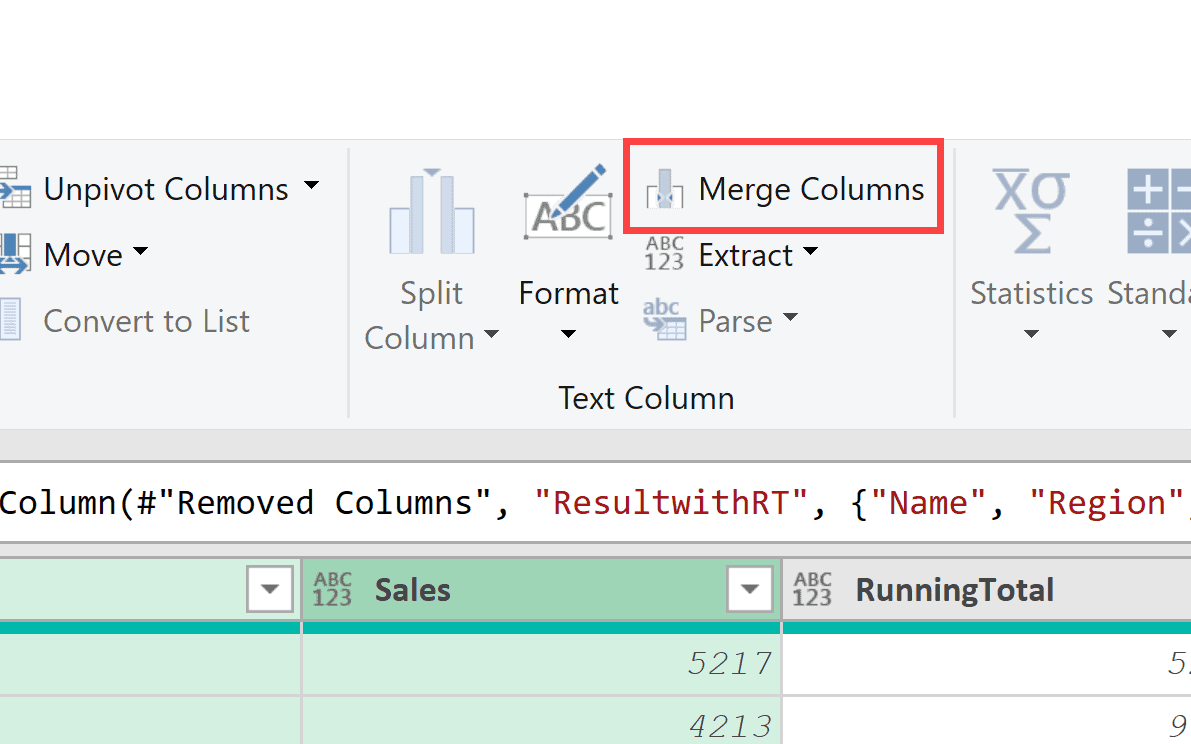Image resolution: width=1191 pixels, height=744 pixels.
Task: Click the Standard arithmetic operators icon
Action: coord(1159,211)
